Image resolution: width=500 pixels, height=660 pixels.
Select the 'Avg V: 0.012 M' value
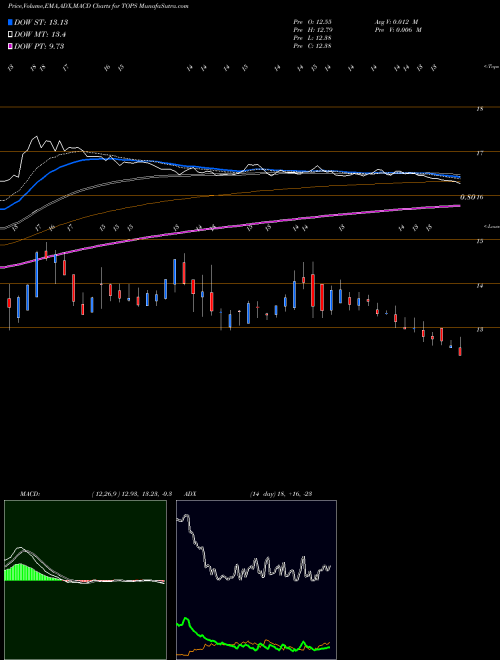point(395,22)
